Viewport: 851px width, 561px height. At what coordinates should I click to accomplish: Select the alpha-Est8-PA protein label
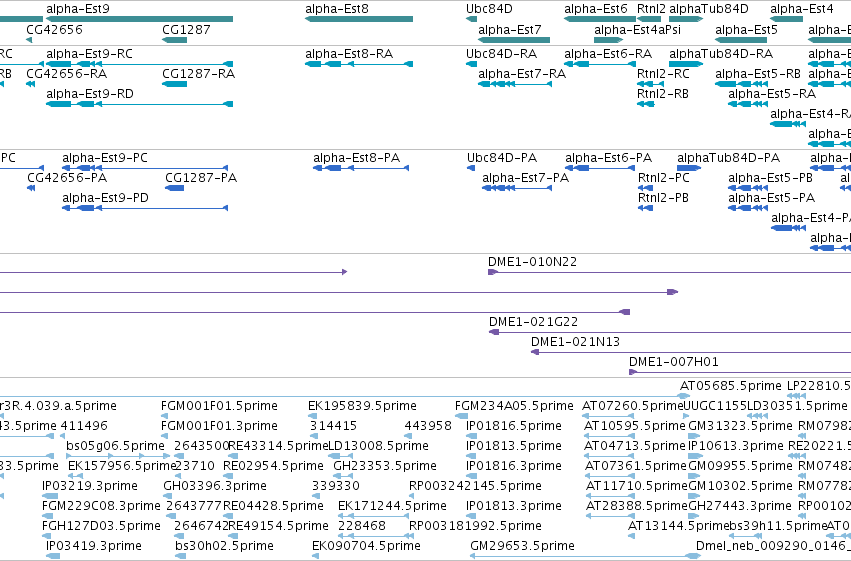(357, 158)
